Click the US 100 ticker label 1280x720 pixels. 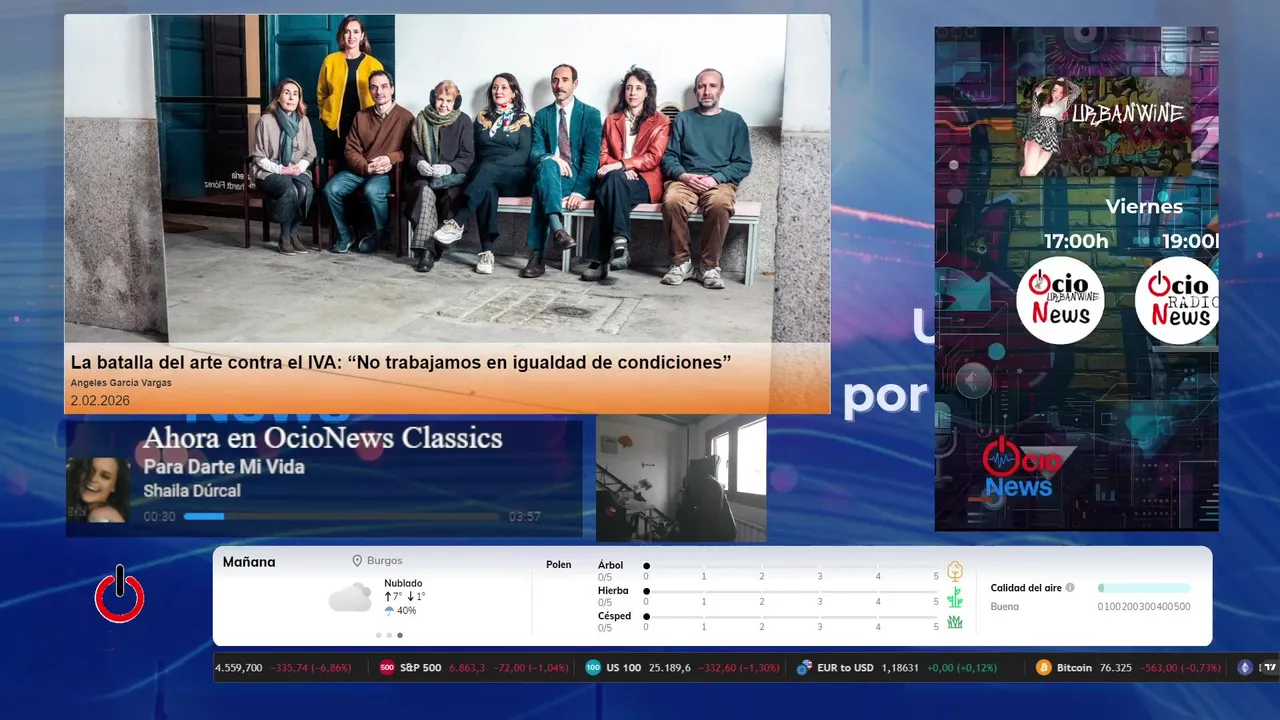[623, 668]
